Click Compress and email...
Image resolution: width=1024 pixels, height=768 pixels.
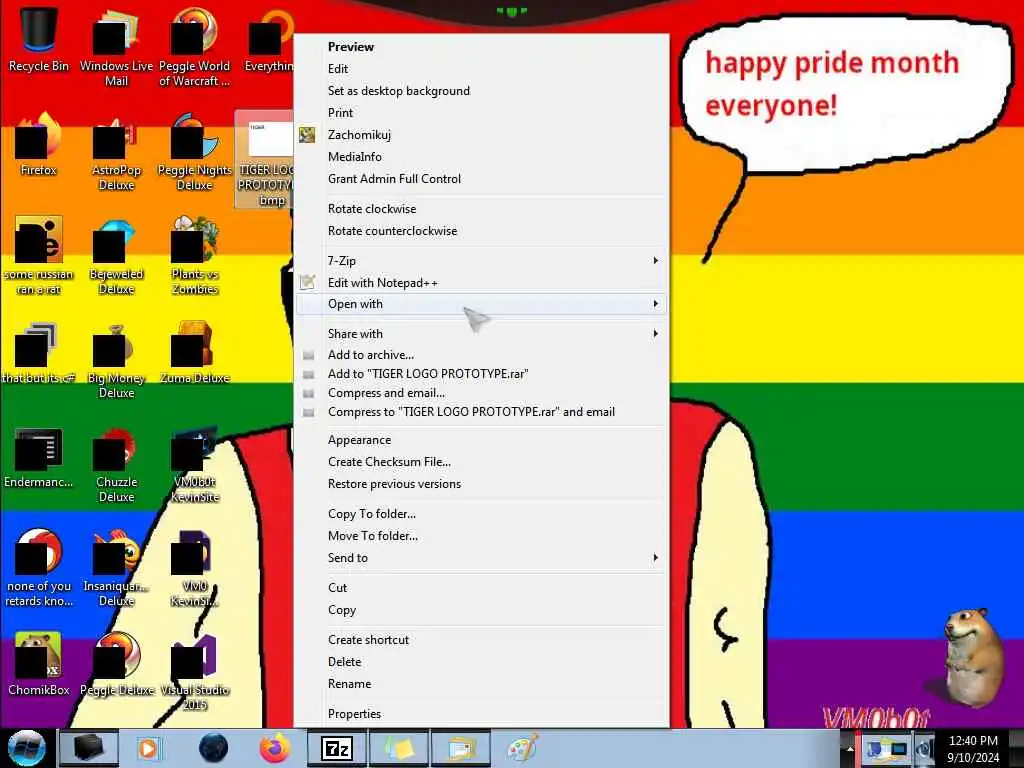coord(481,393)
